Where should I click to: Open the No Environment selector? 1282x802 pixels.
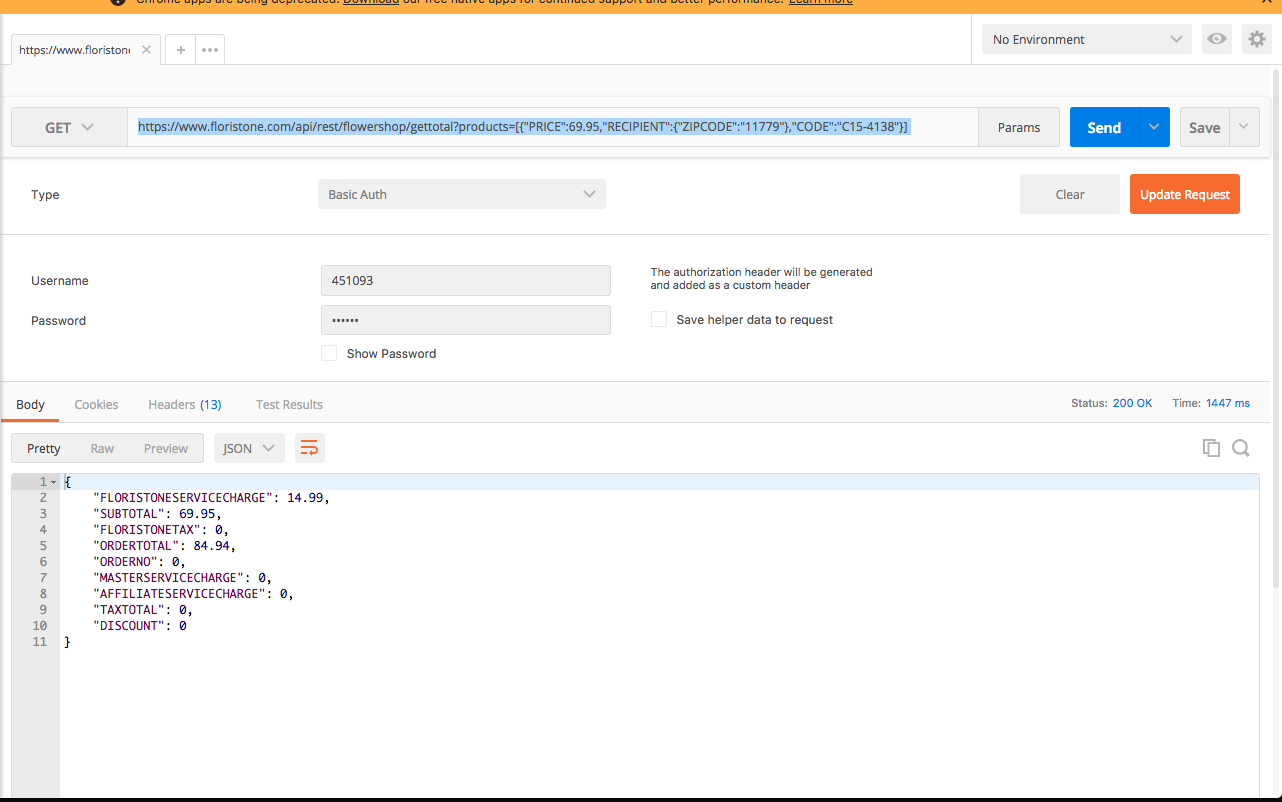(x=1087, y=39)
